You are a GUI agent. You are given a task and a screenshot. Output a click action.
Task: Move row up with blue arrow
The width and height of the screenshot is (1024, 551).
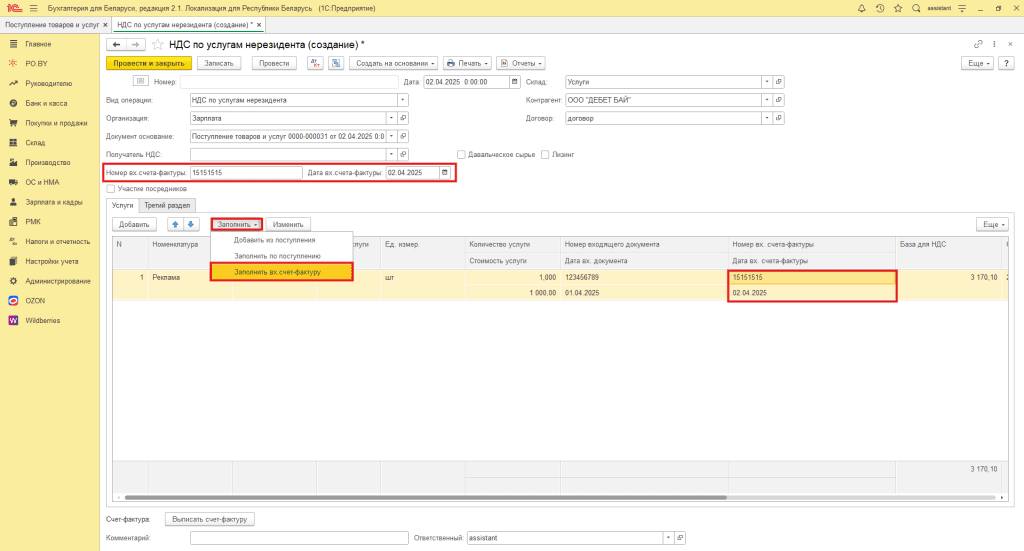(x=176, y=224)
